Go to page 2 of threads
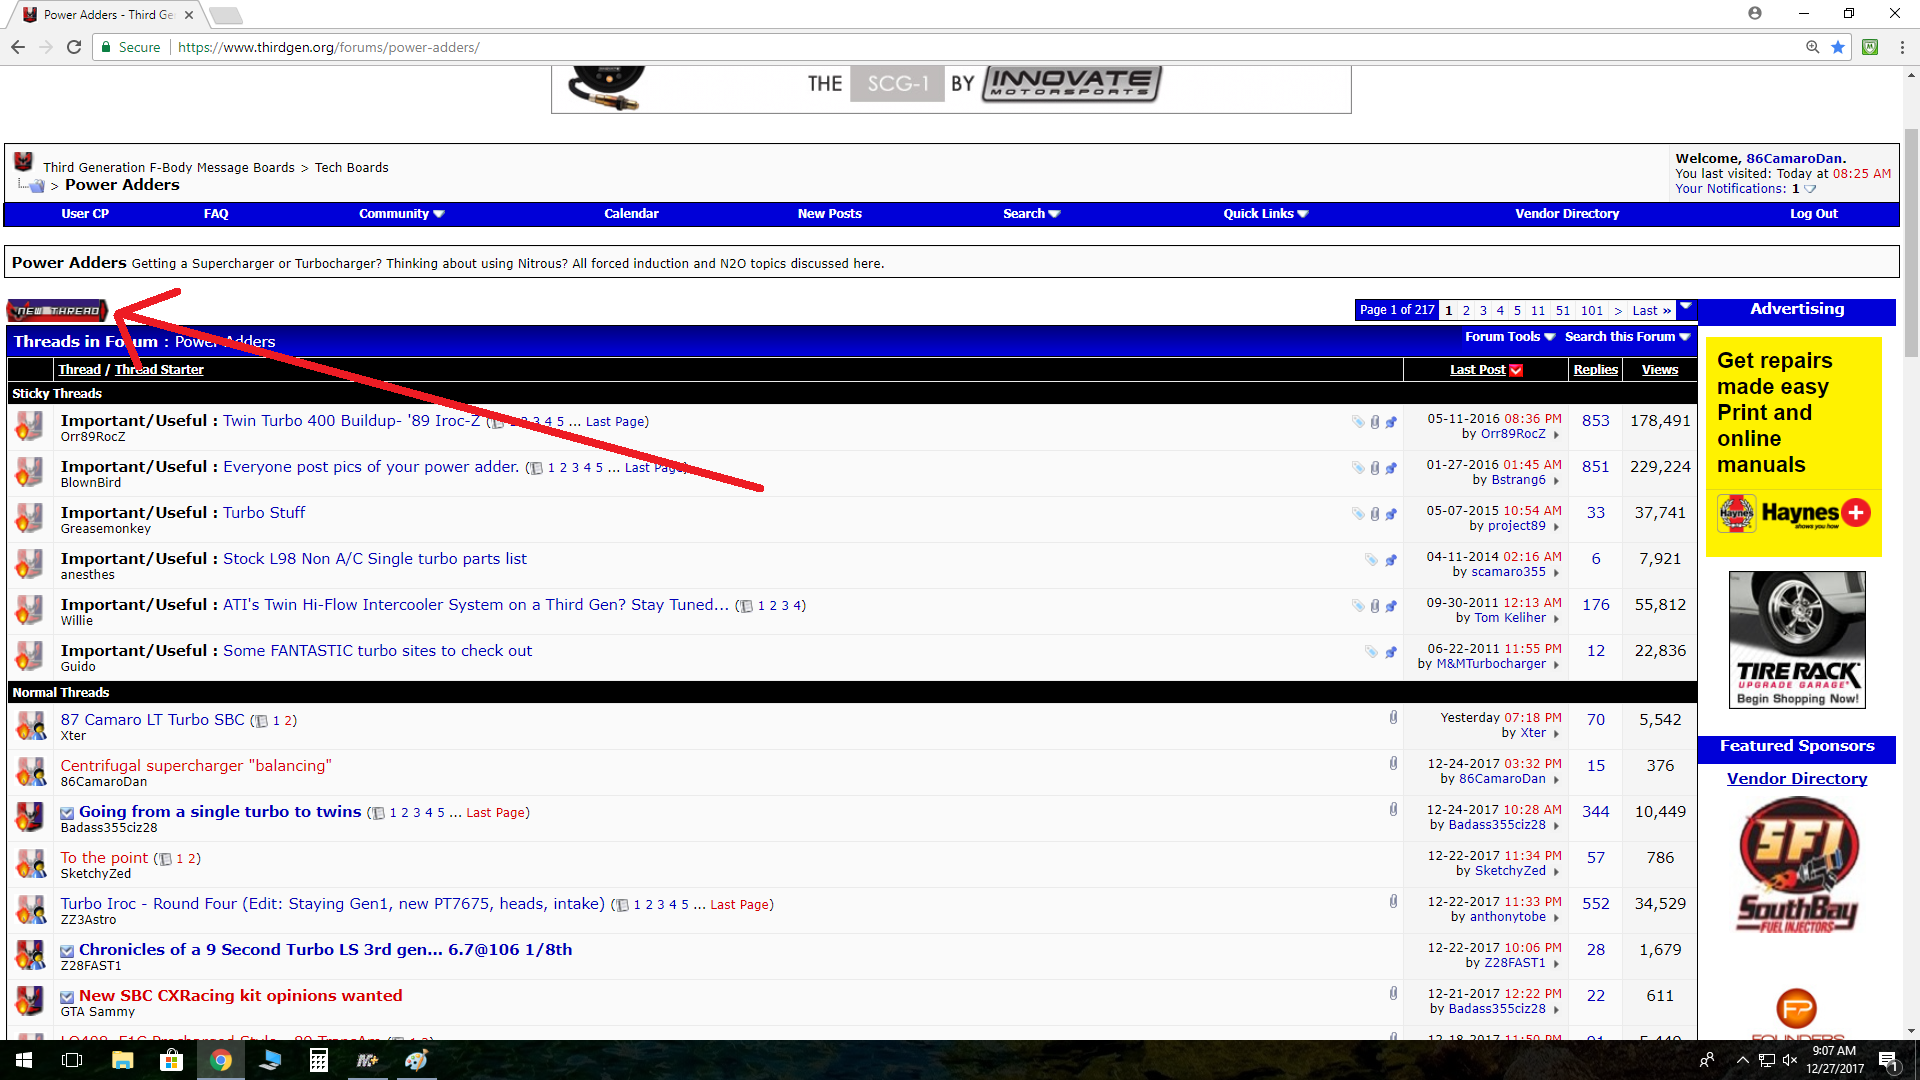This screenshot has height=1080, width=1920. point(1466,311)
